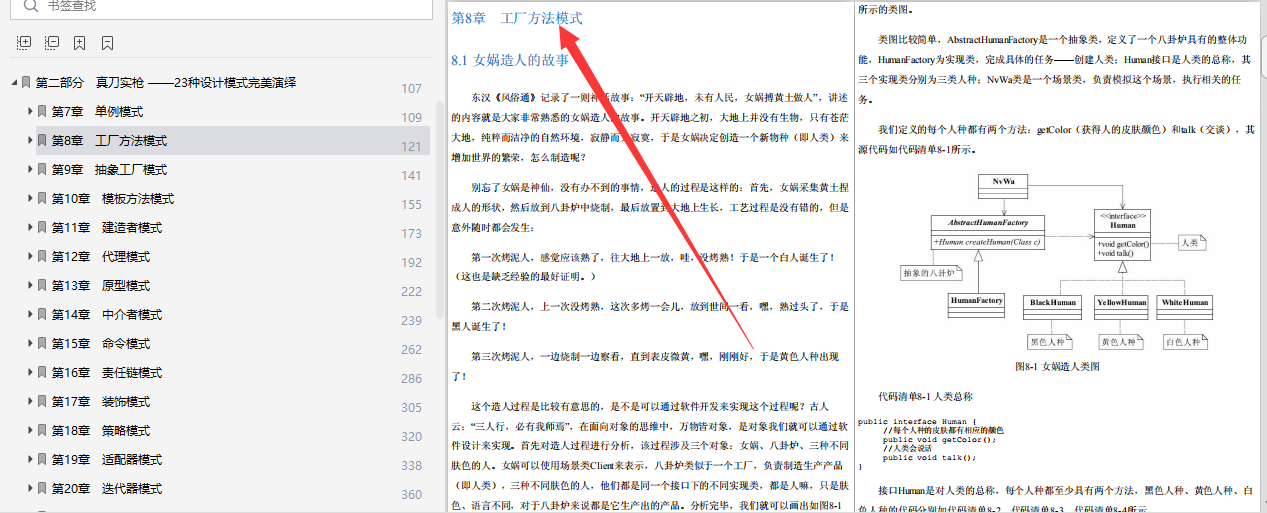Click heading 8.1 女娲造人的故事
This screenshot has height=513, width=1267.
(x=510, y=60)
